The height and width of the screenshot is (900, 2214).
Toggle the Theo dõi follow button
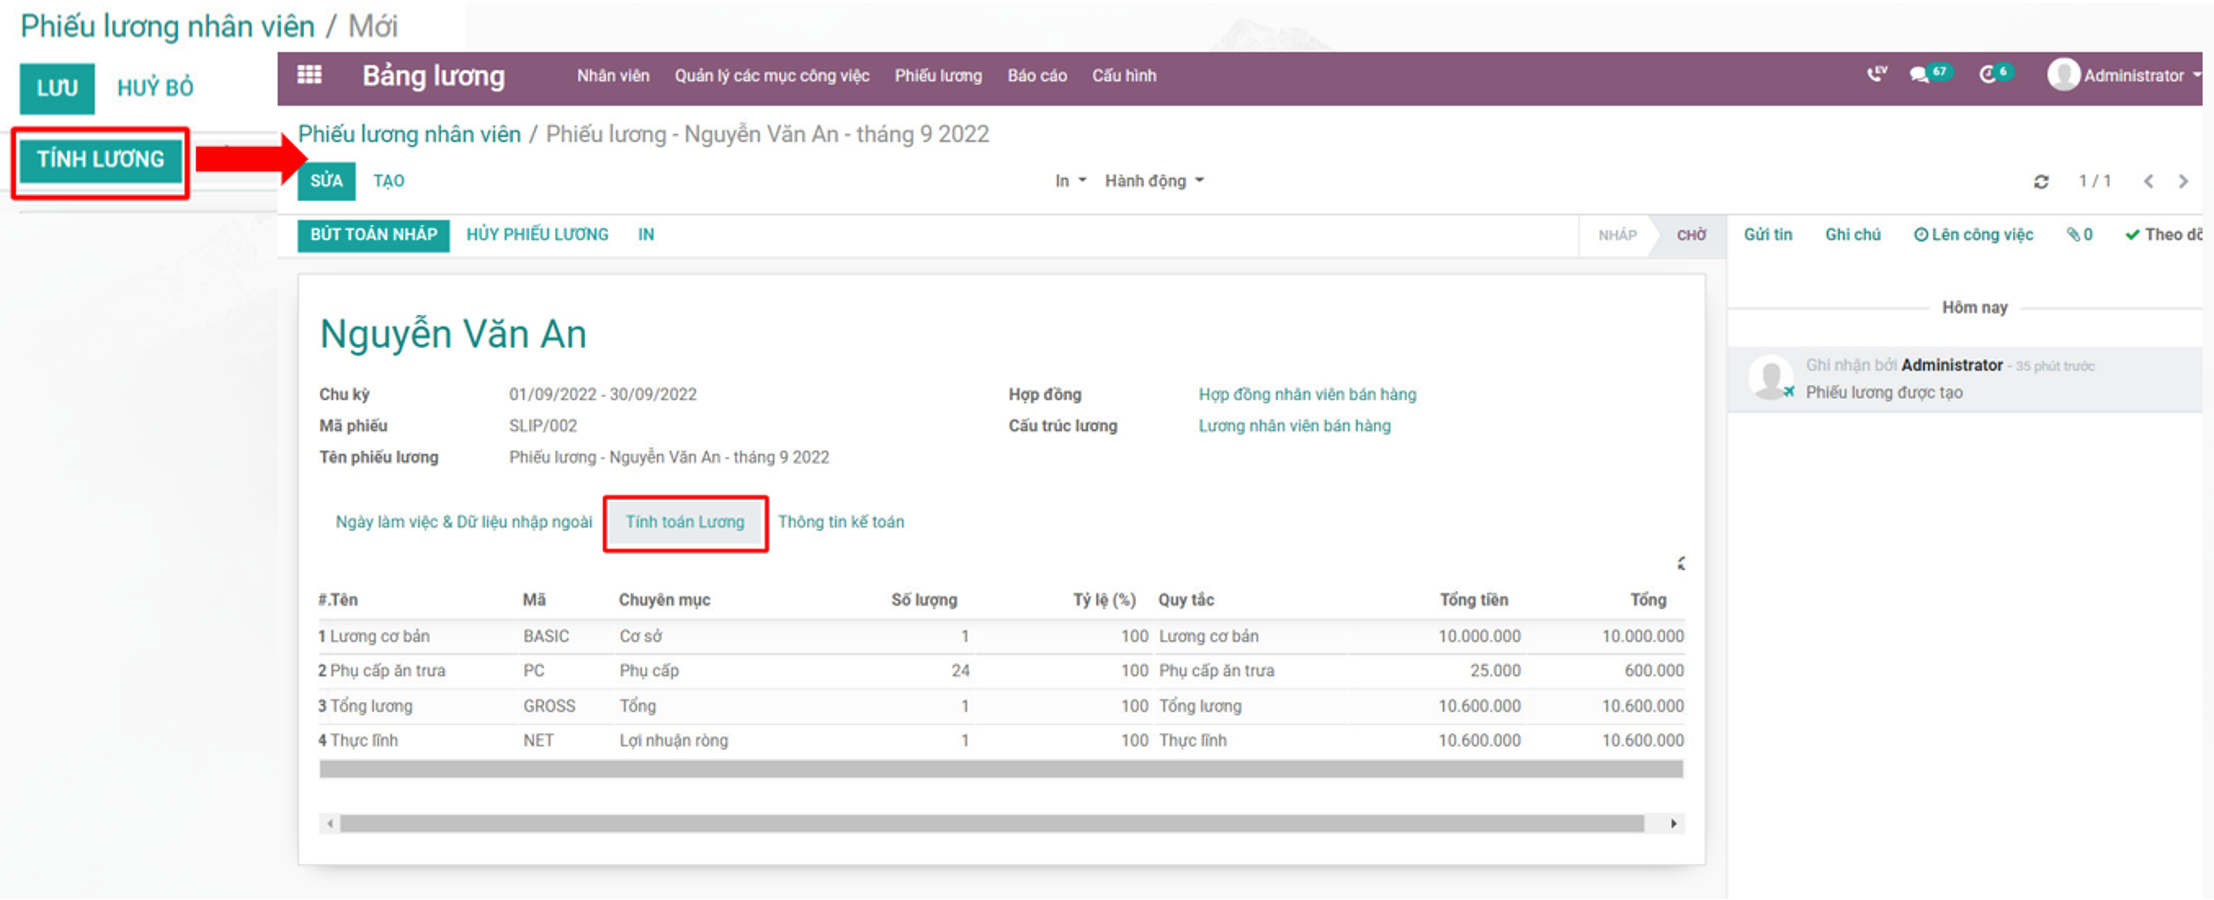[2163, 235]
